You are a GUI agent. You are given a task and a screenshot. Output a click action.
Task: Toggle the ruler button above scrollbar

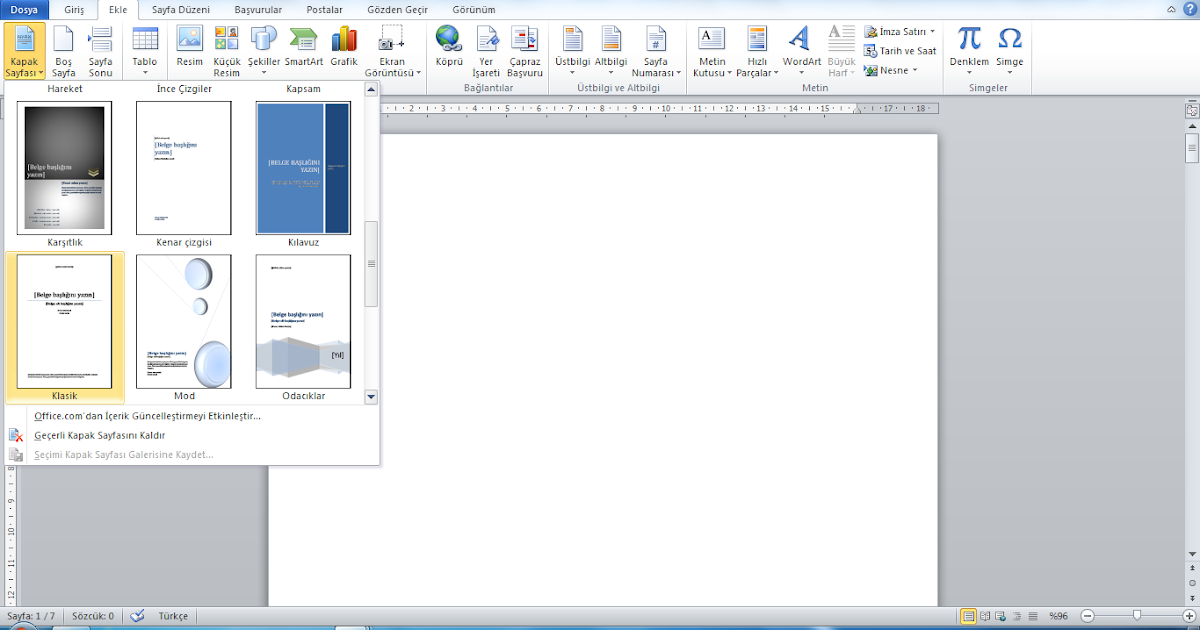1192,111
